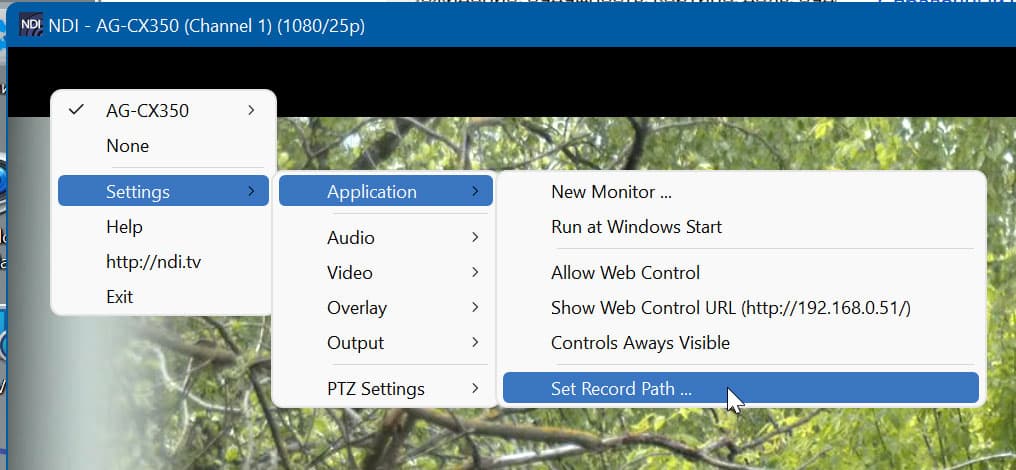Expand the Application submenu
Screen dimensions: 1016x470
[372, 191]
